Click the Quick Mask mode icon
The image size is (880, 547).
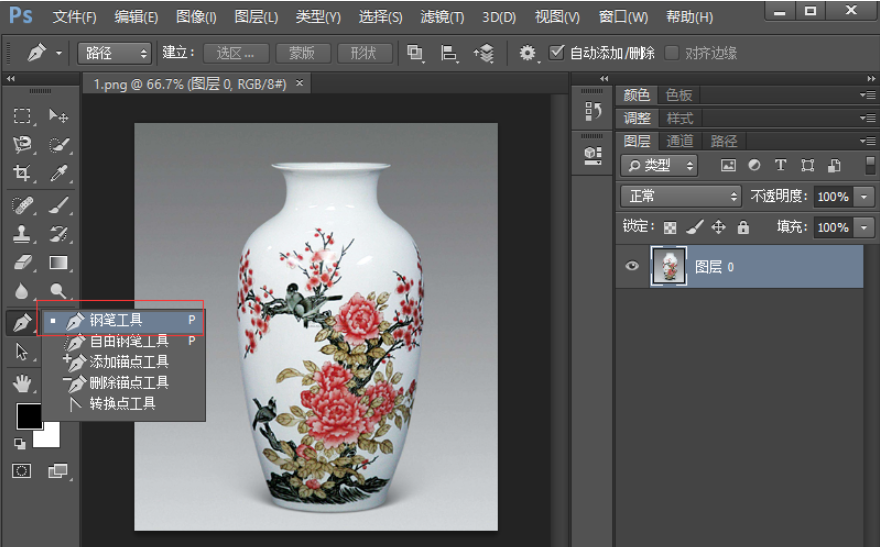click(x=22, y=470)
